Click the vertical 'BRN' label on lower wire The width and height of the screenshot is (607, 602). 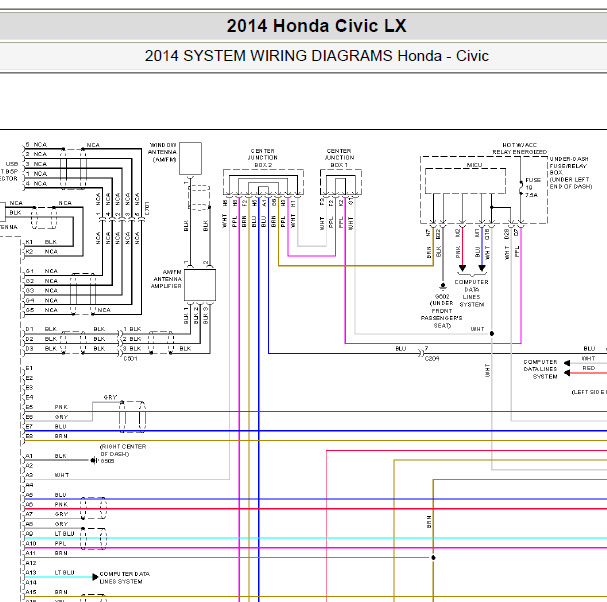[429, 522]
